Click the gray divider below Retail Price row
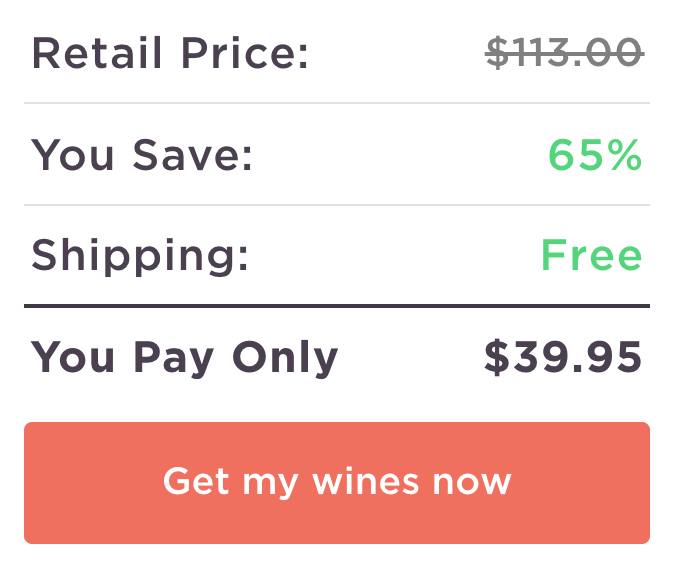The image size is (686, 568). pyautogui.click(x=337, y=103)
